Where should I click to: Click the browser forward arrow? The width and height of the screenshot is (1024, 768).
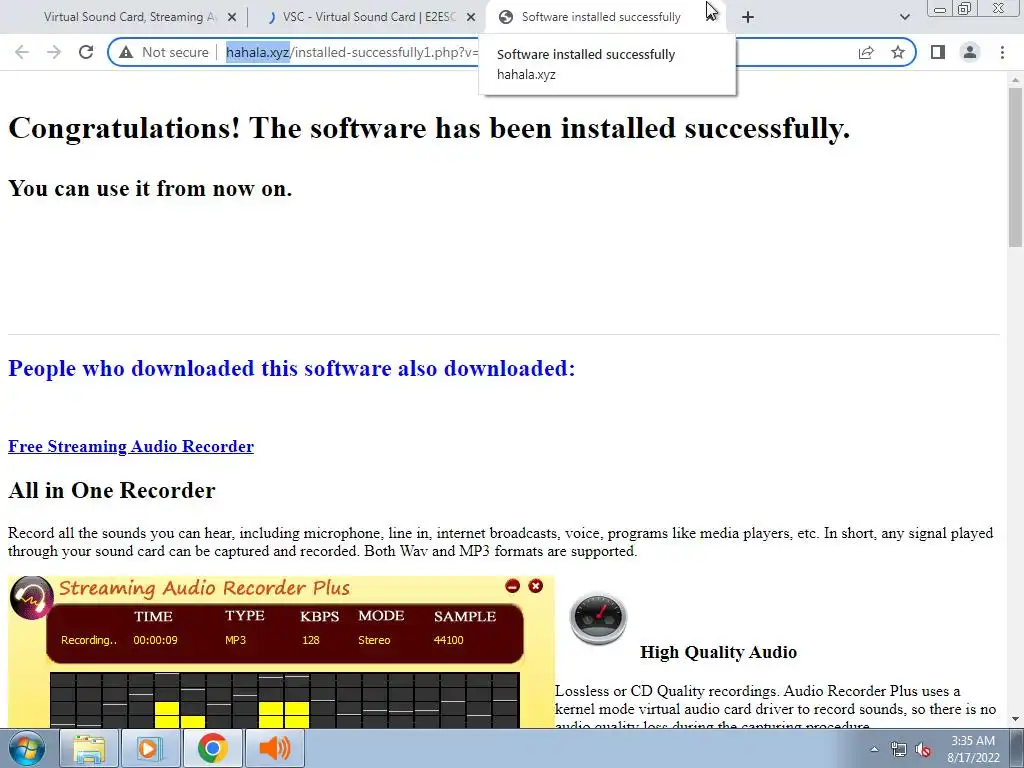tap(54, 52)
